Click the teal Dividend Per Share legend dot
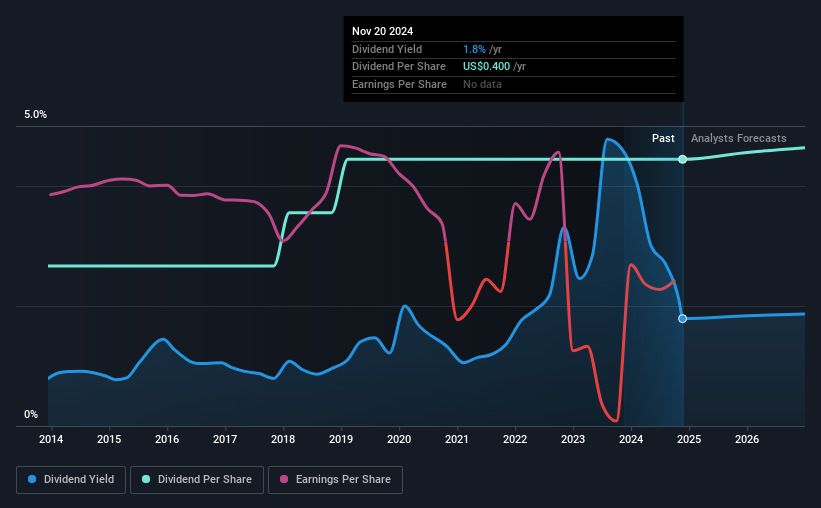 (x=146, y=479)
